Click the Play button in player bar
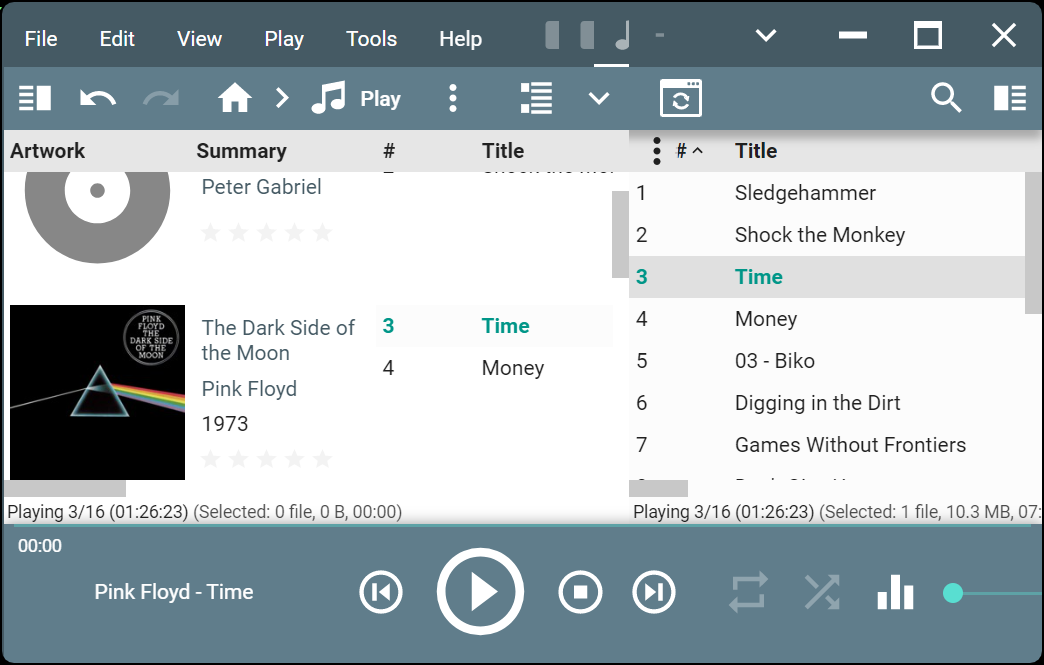This screenshot has width=1044, height=665. (x=480, y=592)
